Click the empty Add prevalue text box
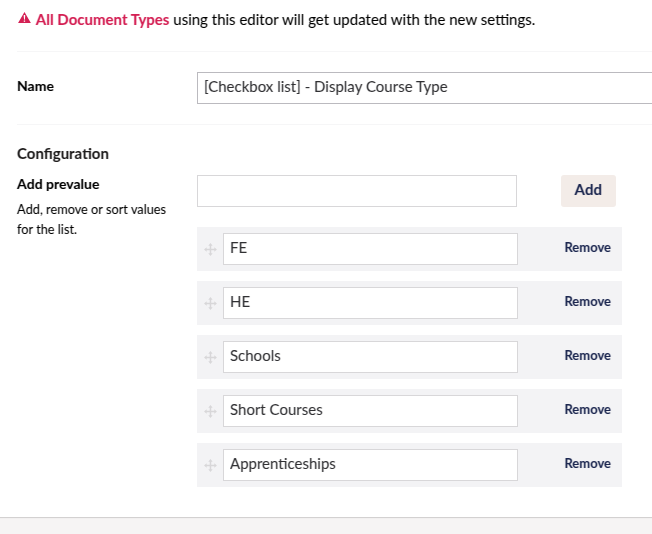 click(x=357, y=191)
